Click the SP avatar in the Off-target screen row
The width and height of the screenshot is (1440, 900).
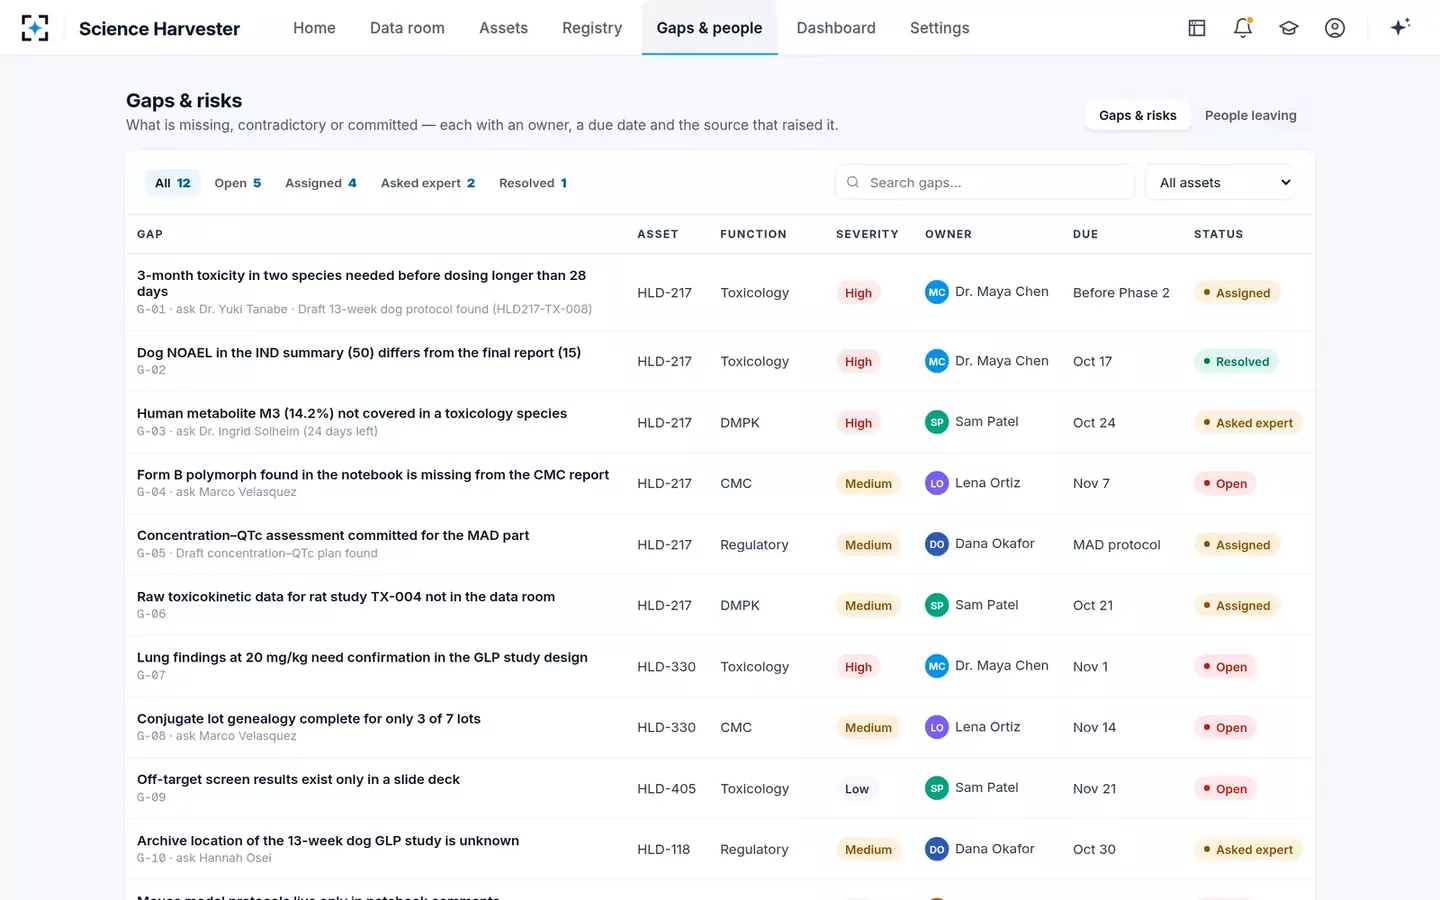pos(937,788)
